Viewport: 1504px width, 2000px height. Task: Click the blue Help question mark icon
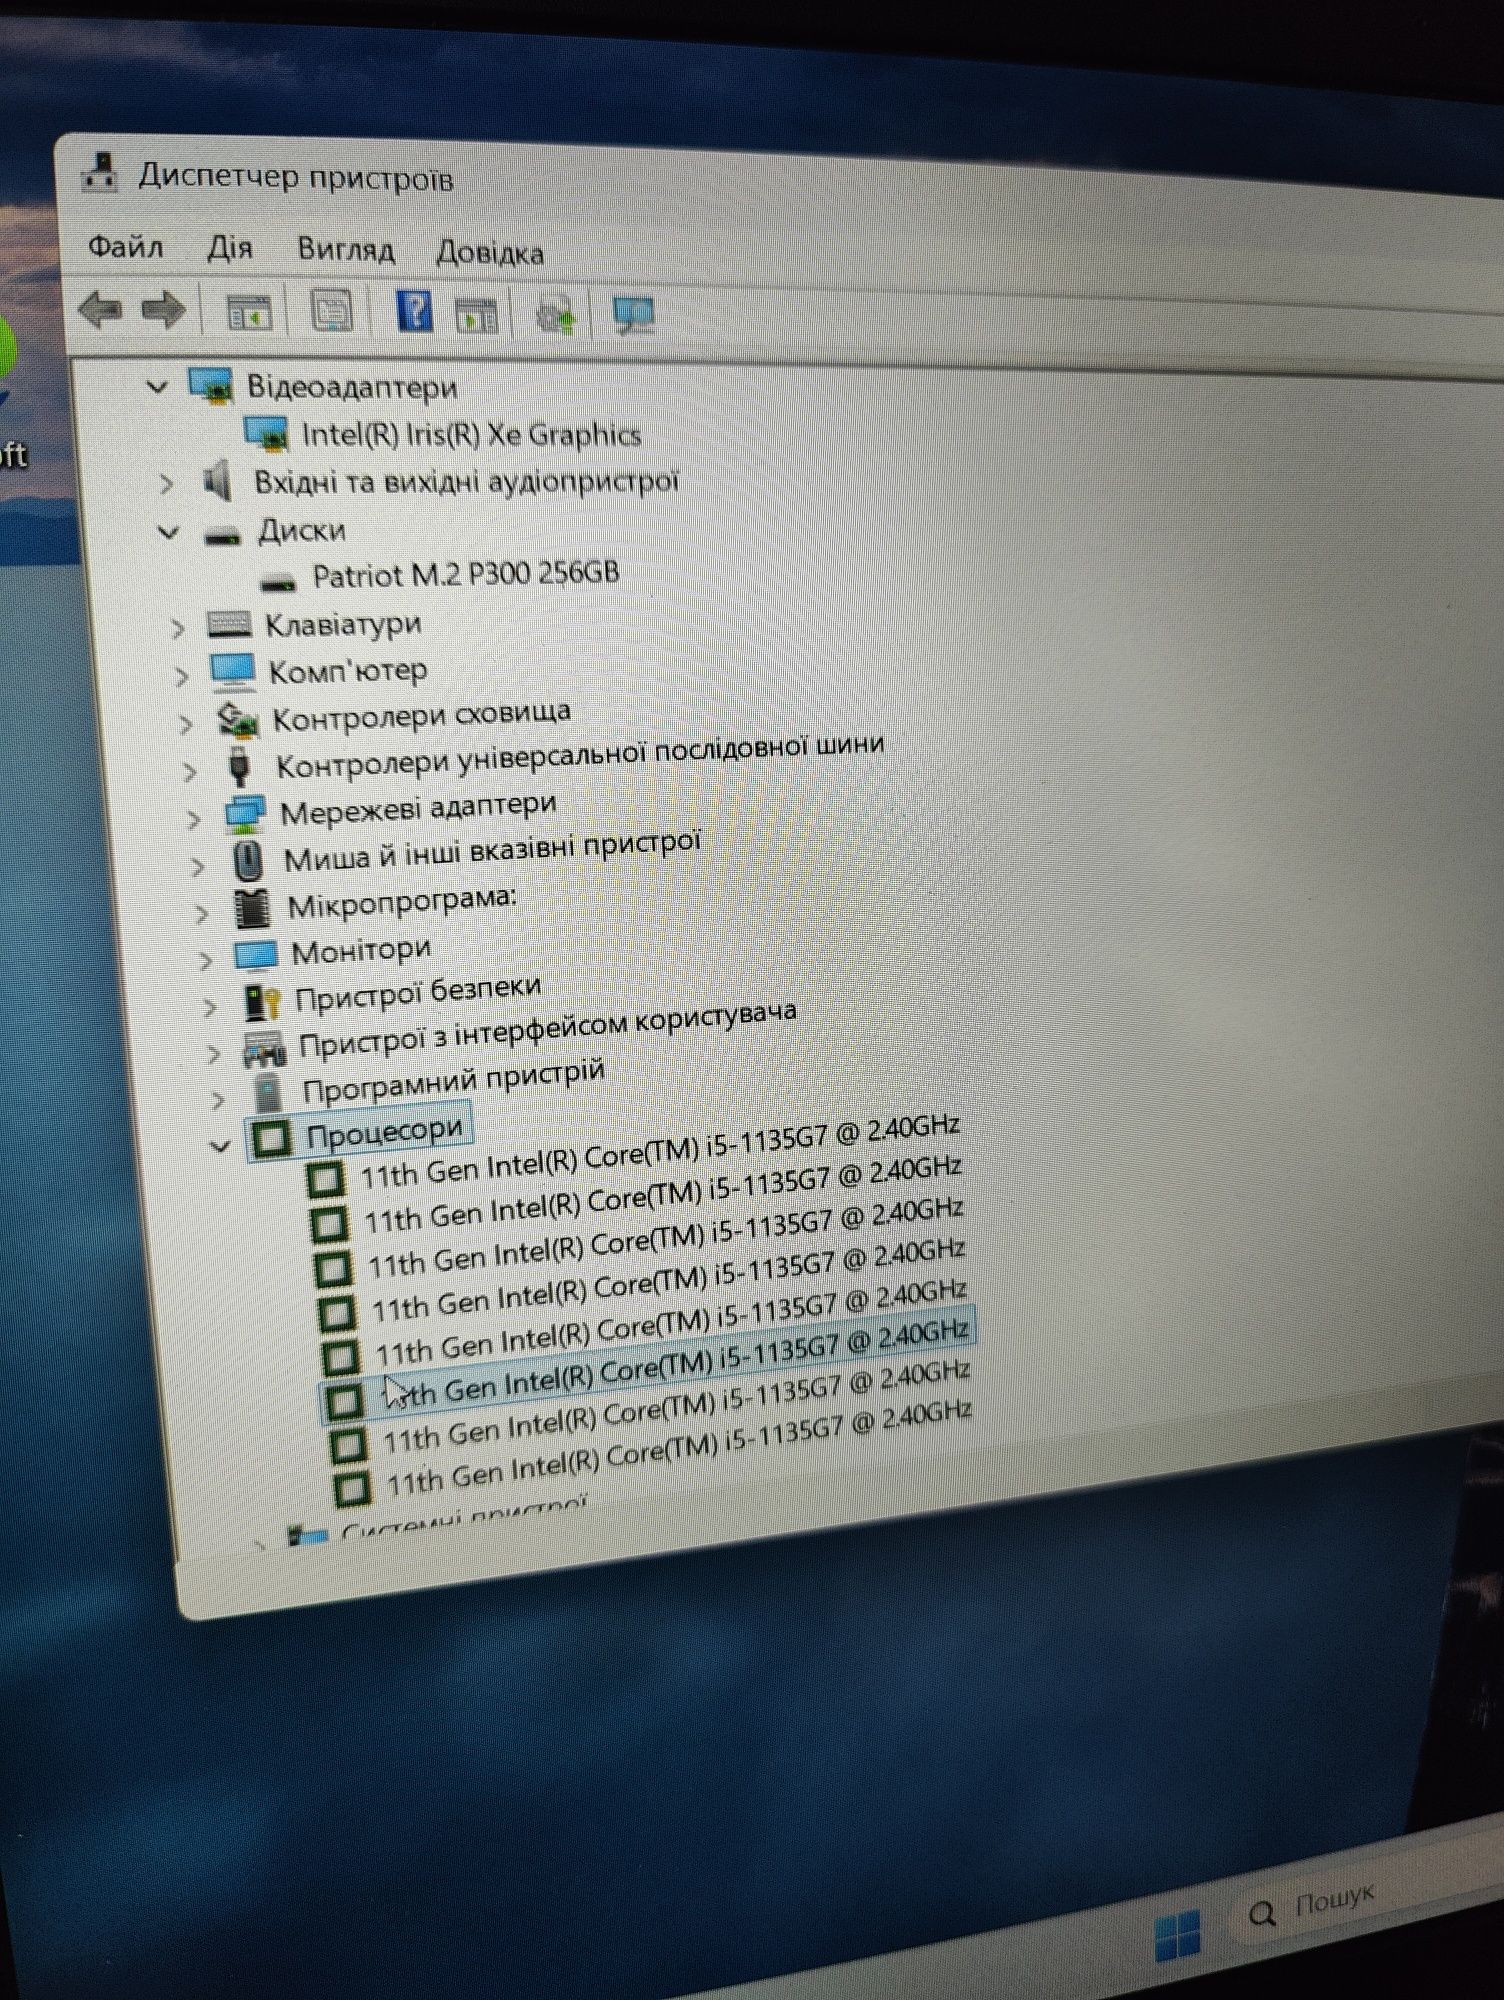pos(415,311)
